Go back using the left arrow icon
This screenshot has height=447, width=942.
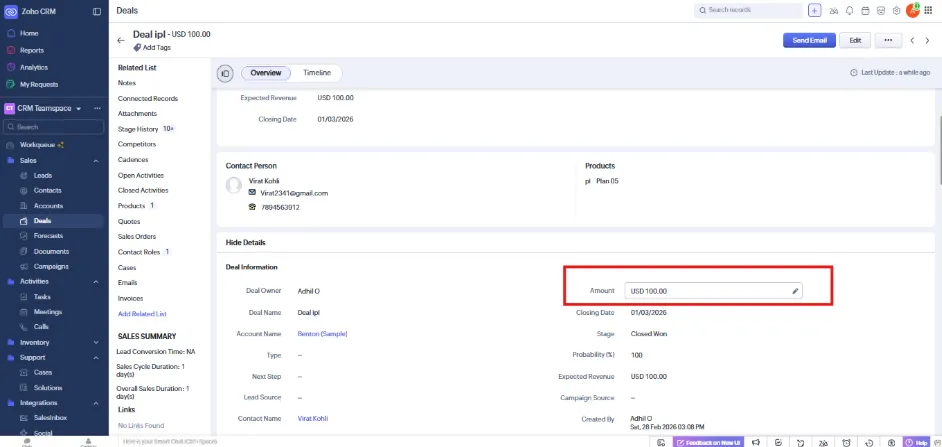point(121,40)
